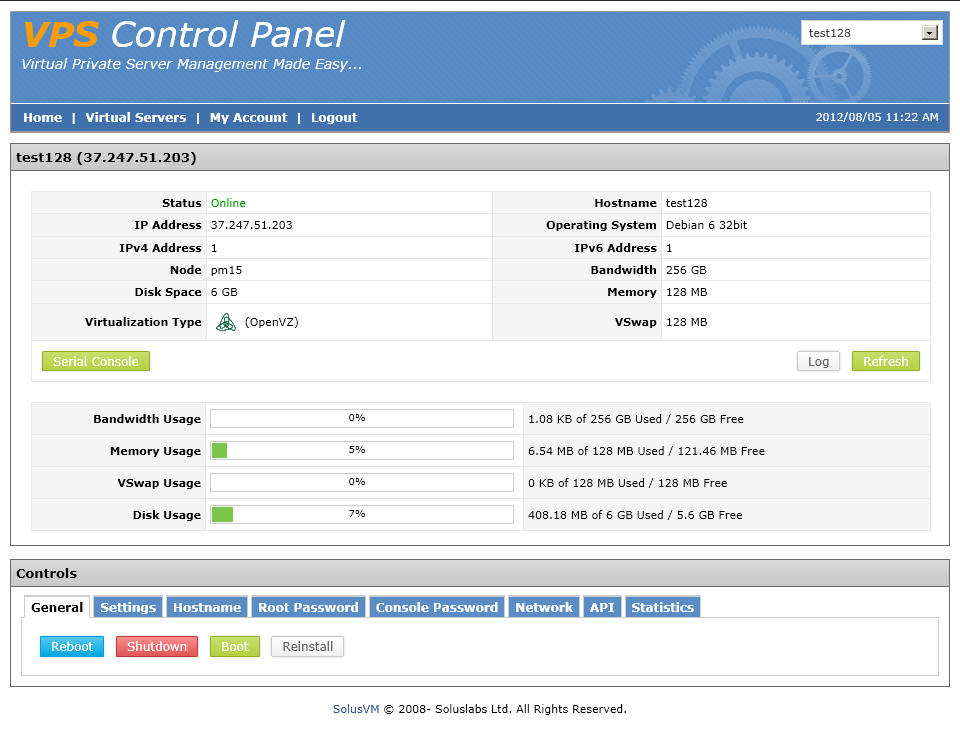Image resolution: width=960 pixels, height=734 pixels.
Task: Switch to the Network tab
Action: [544, 607]
